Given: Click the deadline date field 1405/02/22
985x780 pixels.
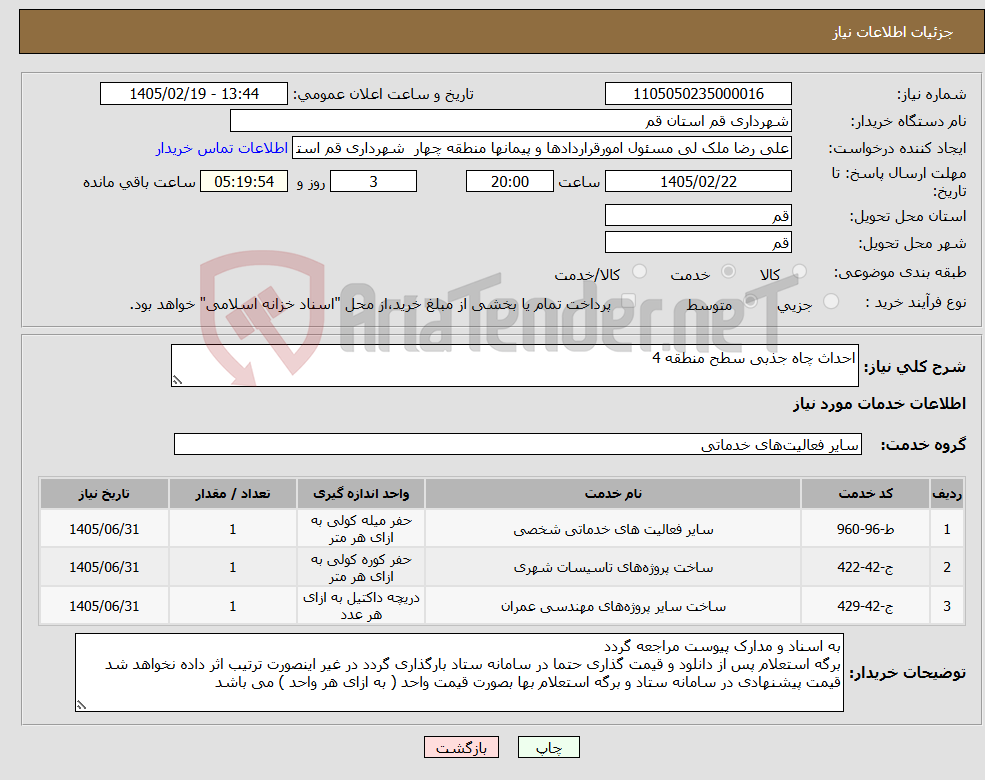Looking at the screenshot, I should pyautogui.click(x=698, y=181).
